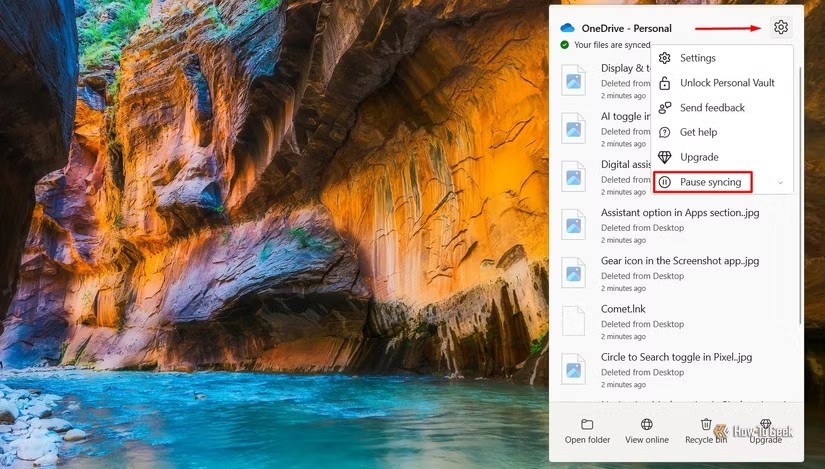Open Circle to Search toggle in Pixel.jpg entry

676,357
